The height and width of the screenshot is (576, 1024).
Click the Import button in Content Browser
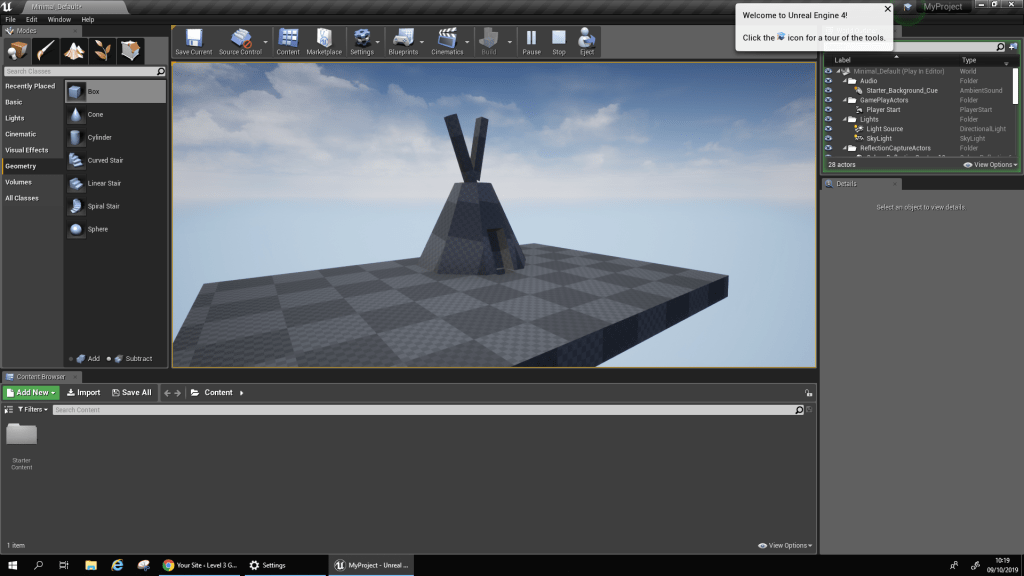click(x=84, y=393)
